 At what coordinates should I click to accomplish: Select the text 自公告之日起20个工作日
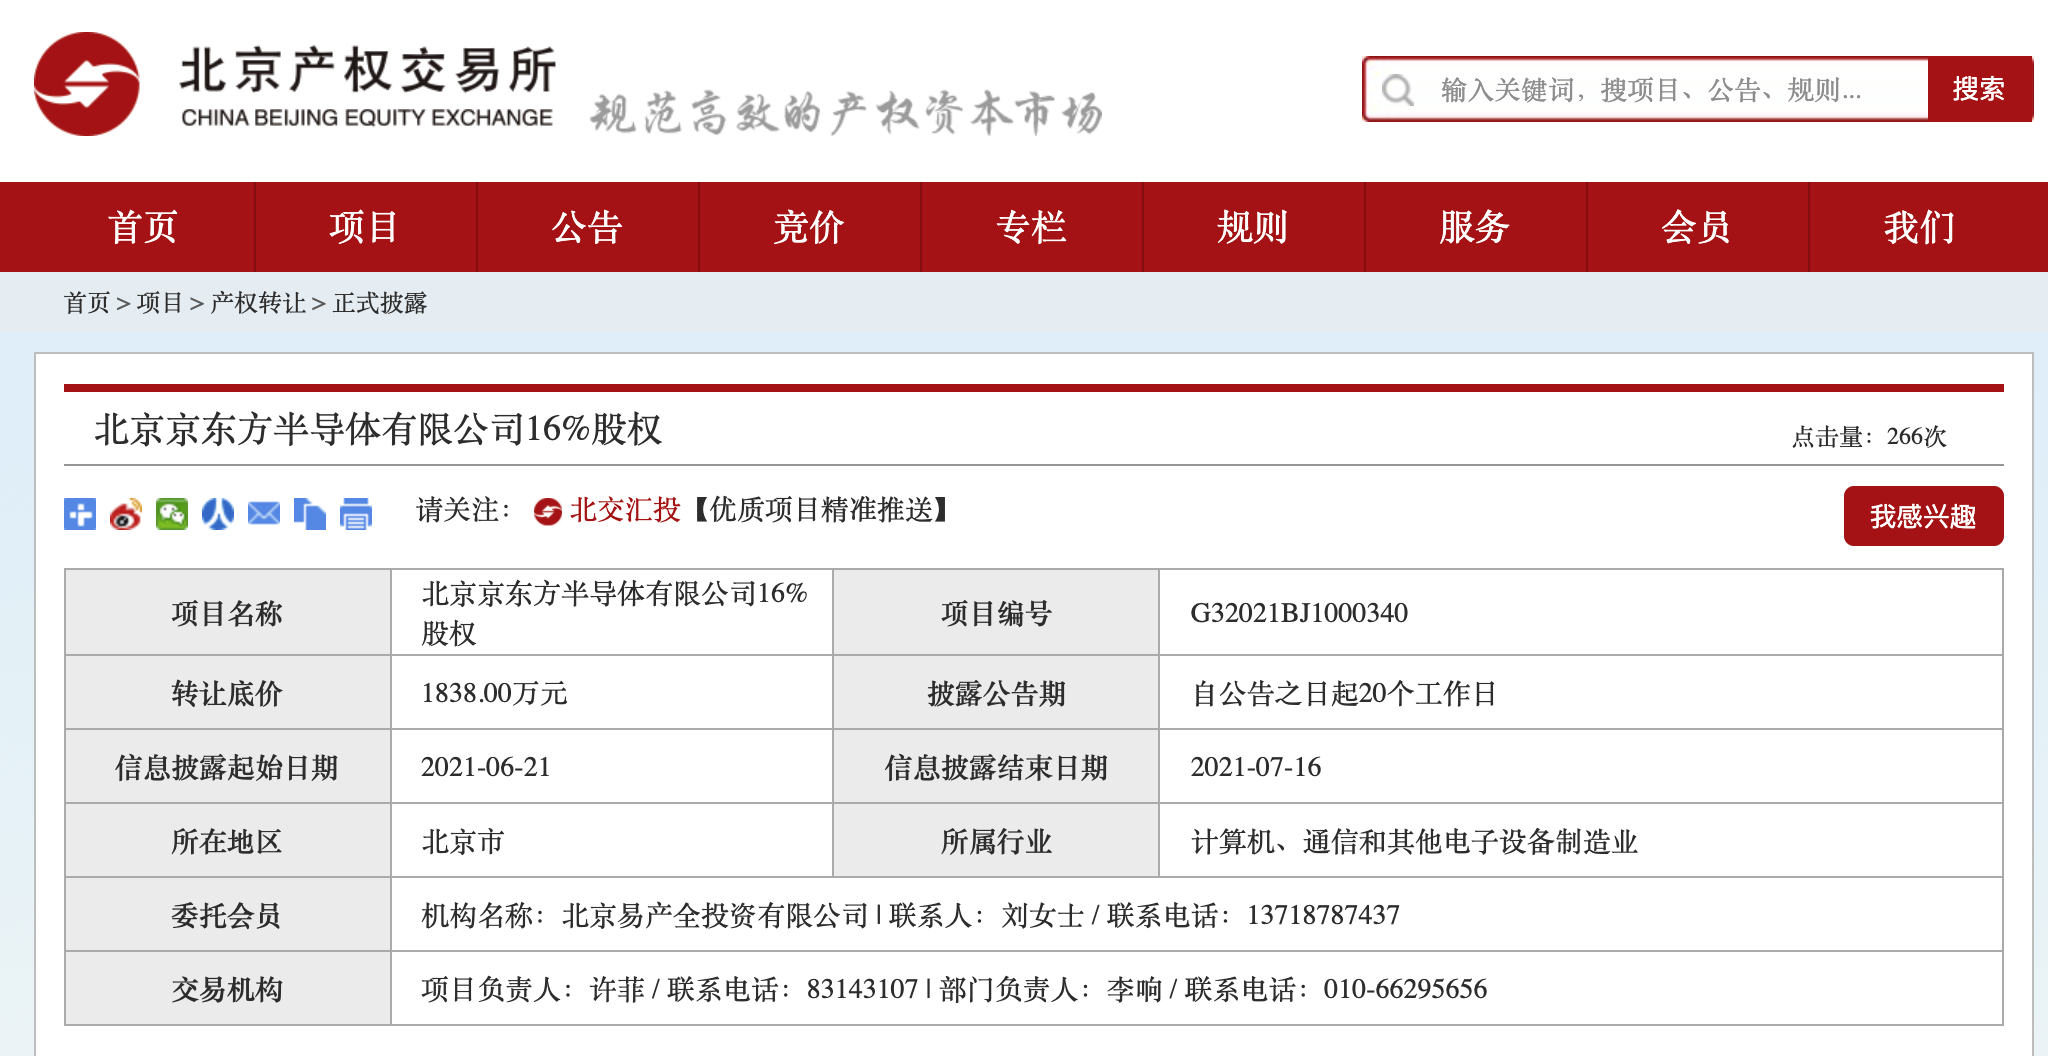pyautogui.click(x=1344, y=693)
